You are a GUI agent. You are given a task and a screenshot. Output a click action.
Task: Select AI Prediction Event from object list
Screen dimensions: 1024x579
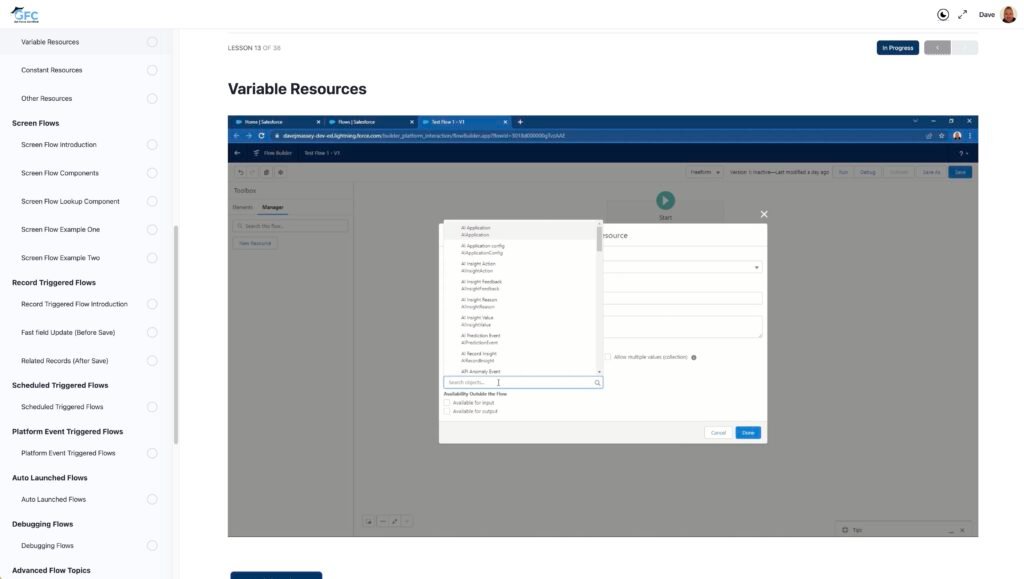pyautogui.click(x=521, y=339)
